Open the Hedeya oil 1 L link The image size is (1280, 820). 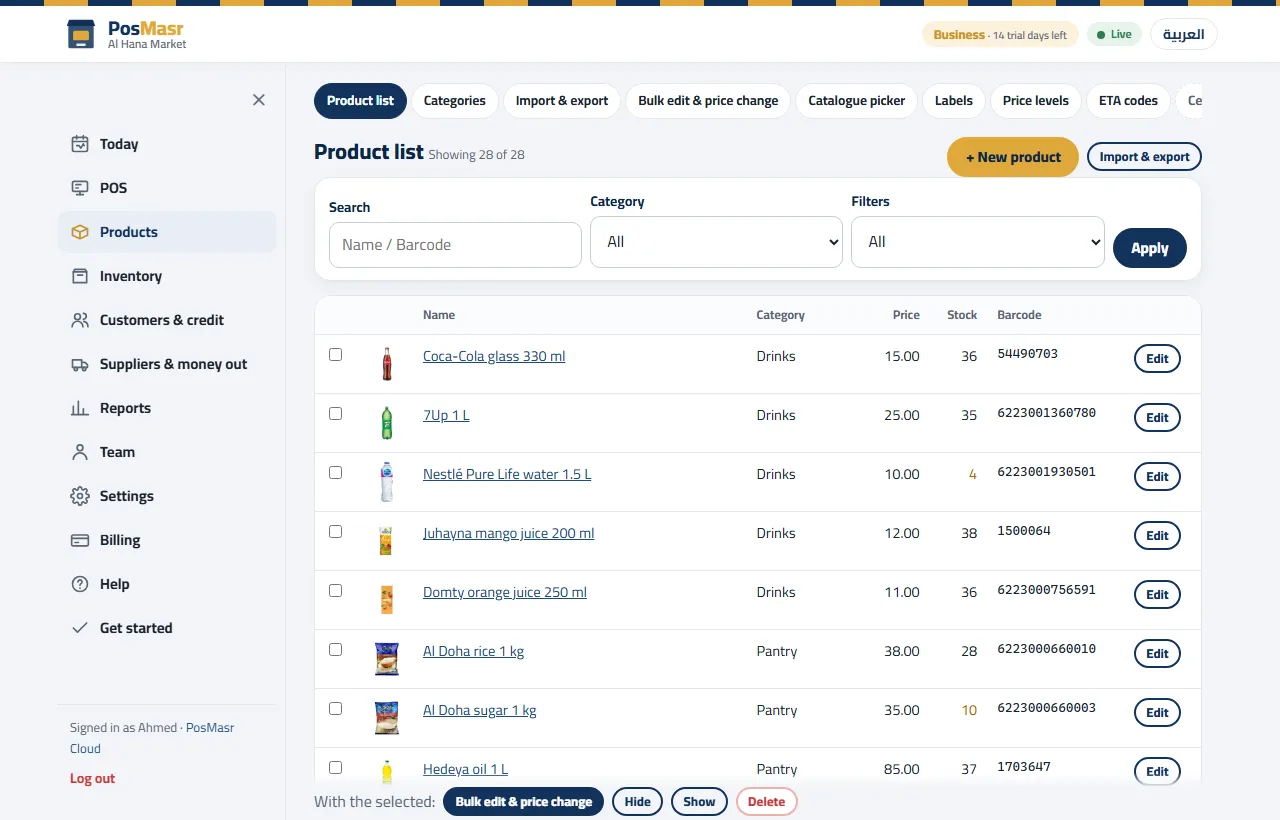click(x=465, y=769)
